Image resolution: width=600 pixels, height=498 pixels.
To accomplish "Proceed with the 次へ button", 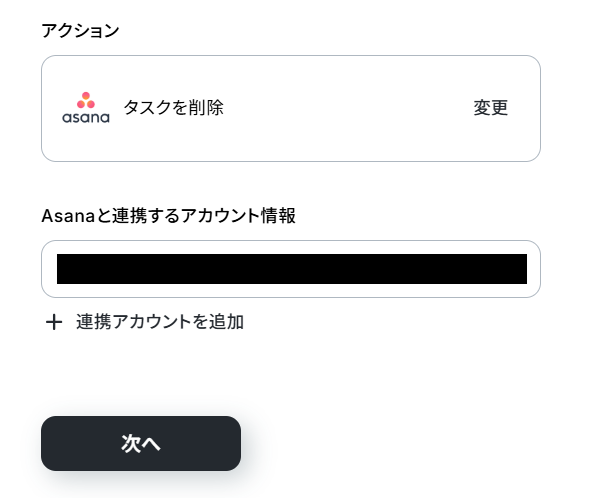I will pos(141,443).
